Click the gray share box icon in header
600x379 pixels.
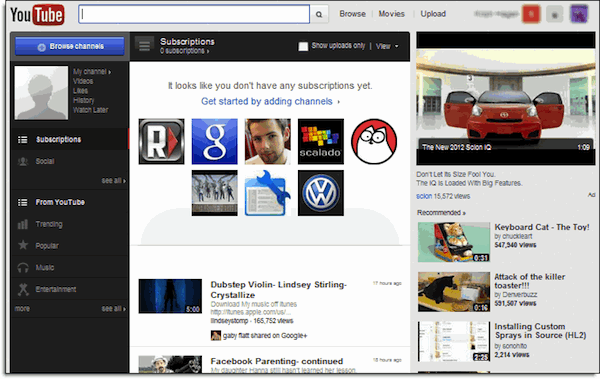pyautogui.click(x=554, y=15)
